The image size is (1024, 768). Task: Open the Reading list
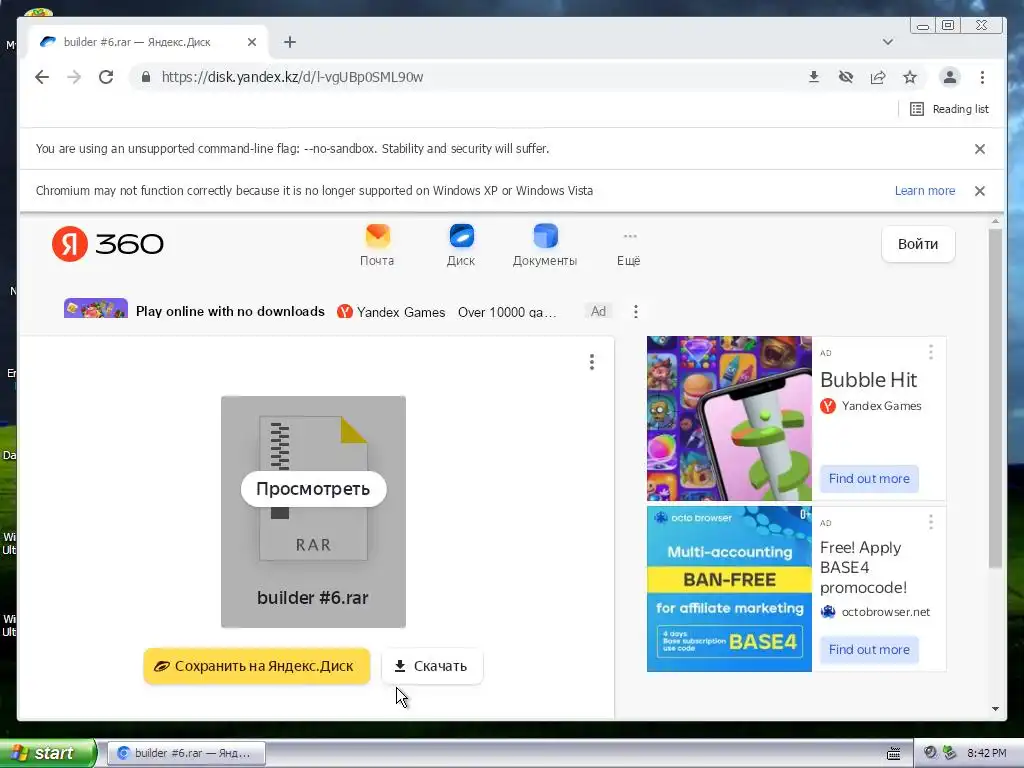pyautogui.click(x=950, y=109)
